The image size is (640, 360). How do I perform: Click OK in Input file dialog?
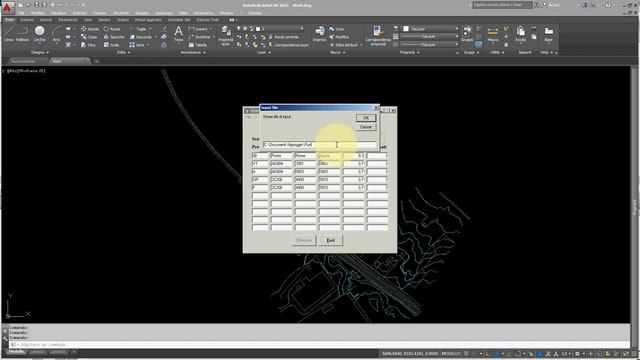[x=365, y=118]
